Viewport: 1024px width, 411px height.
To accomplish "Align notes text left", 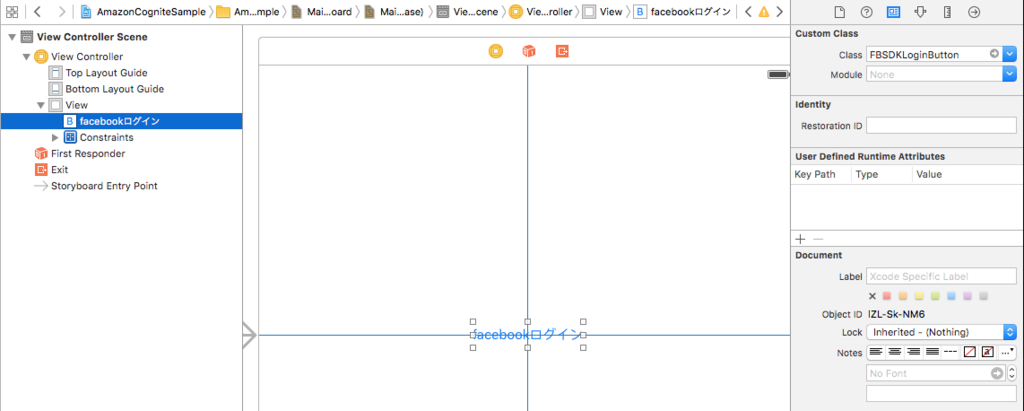I will [876, 352].
